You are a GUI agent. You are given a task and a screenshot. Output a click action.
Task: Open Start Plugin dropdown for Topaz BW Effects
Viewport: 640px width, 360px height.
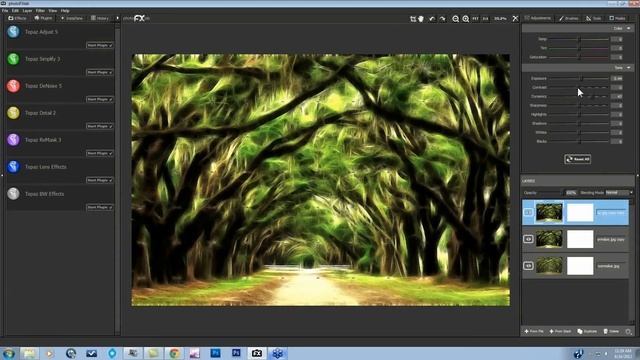pos(100,207)
